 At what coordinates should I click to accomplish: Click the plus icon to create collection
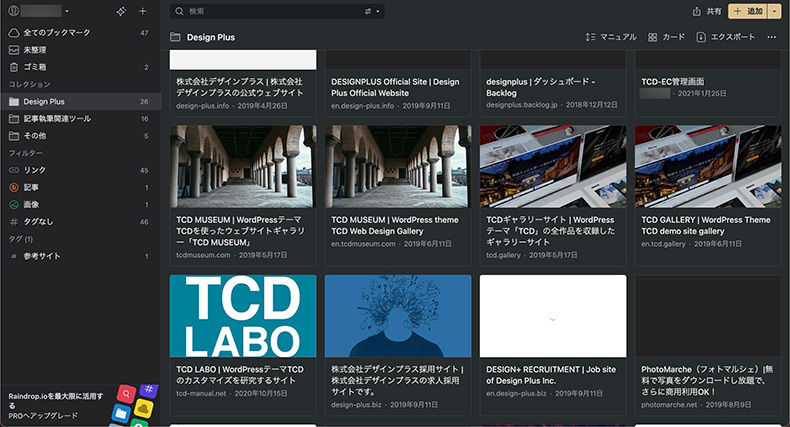143,11
